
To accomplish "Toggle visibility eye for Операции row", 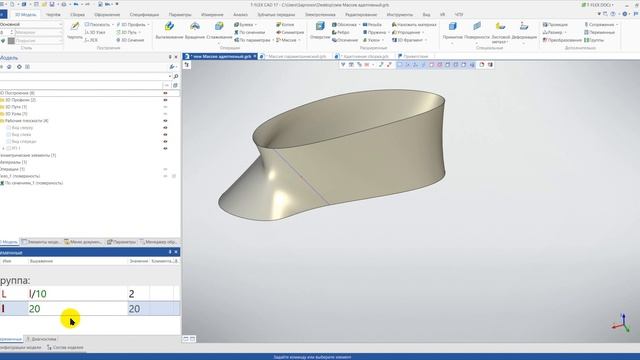I will click(x=165, y=169).
